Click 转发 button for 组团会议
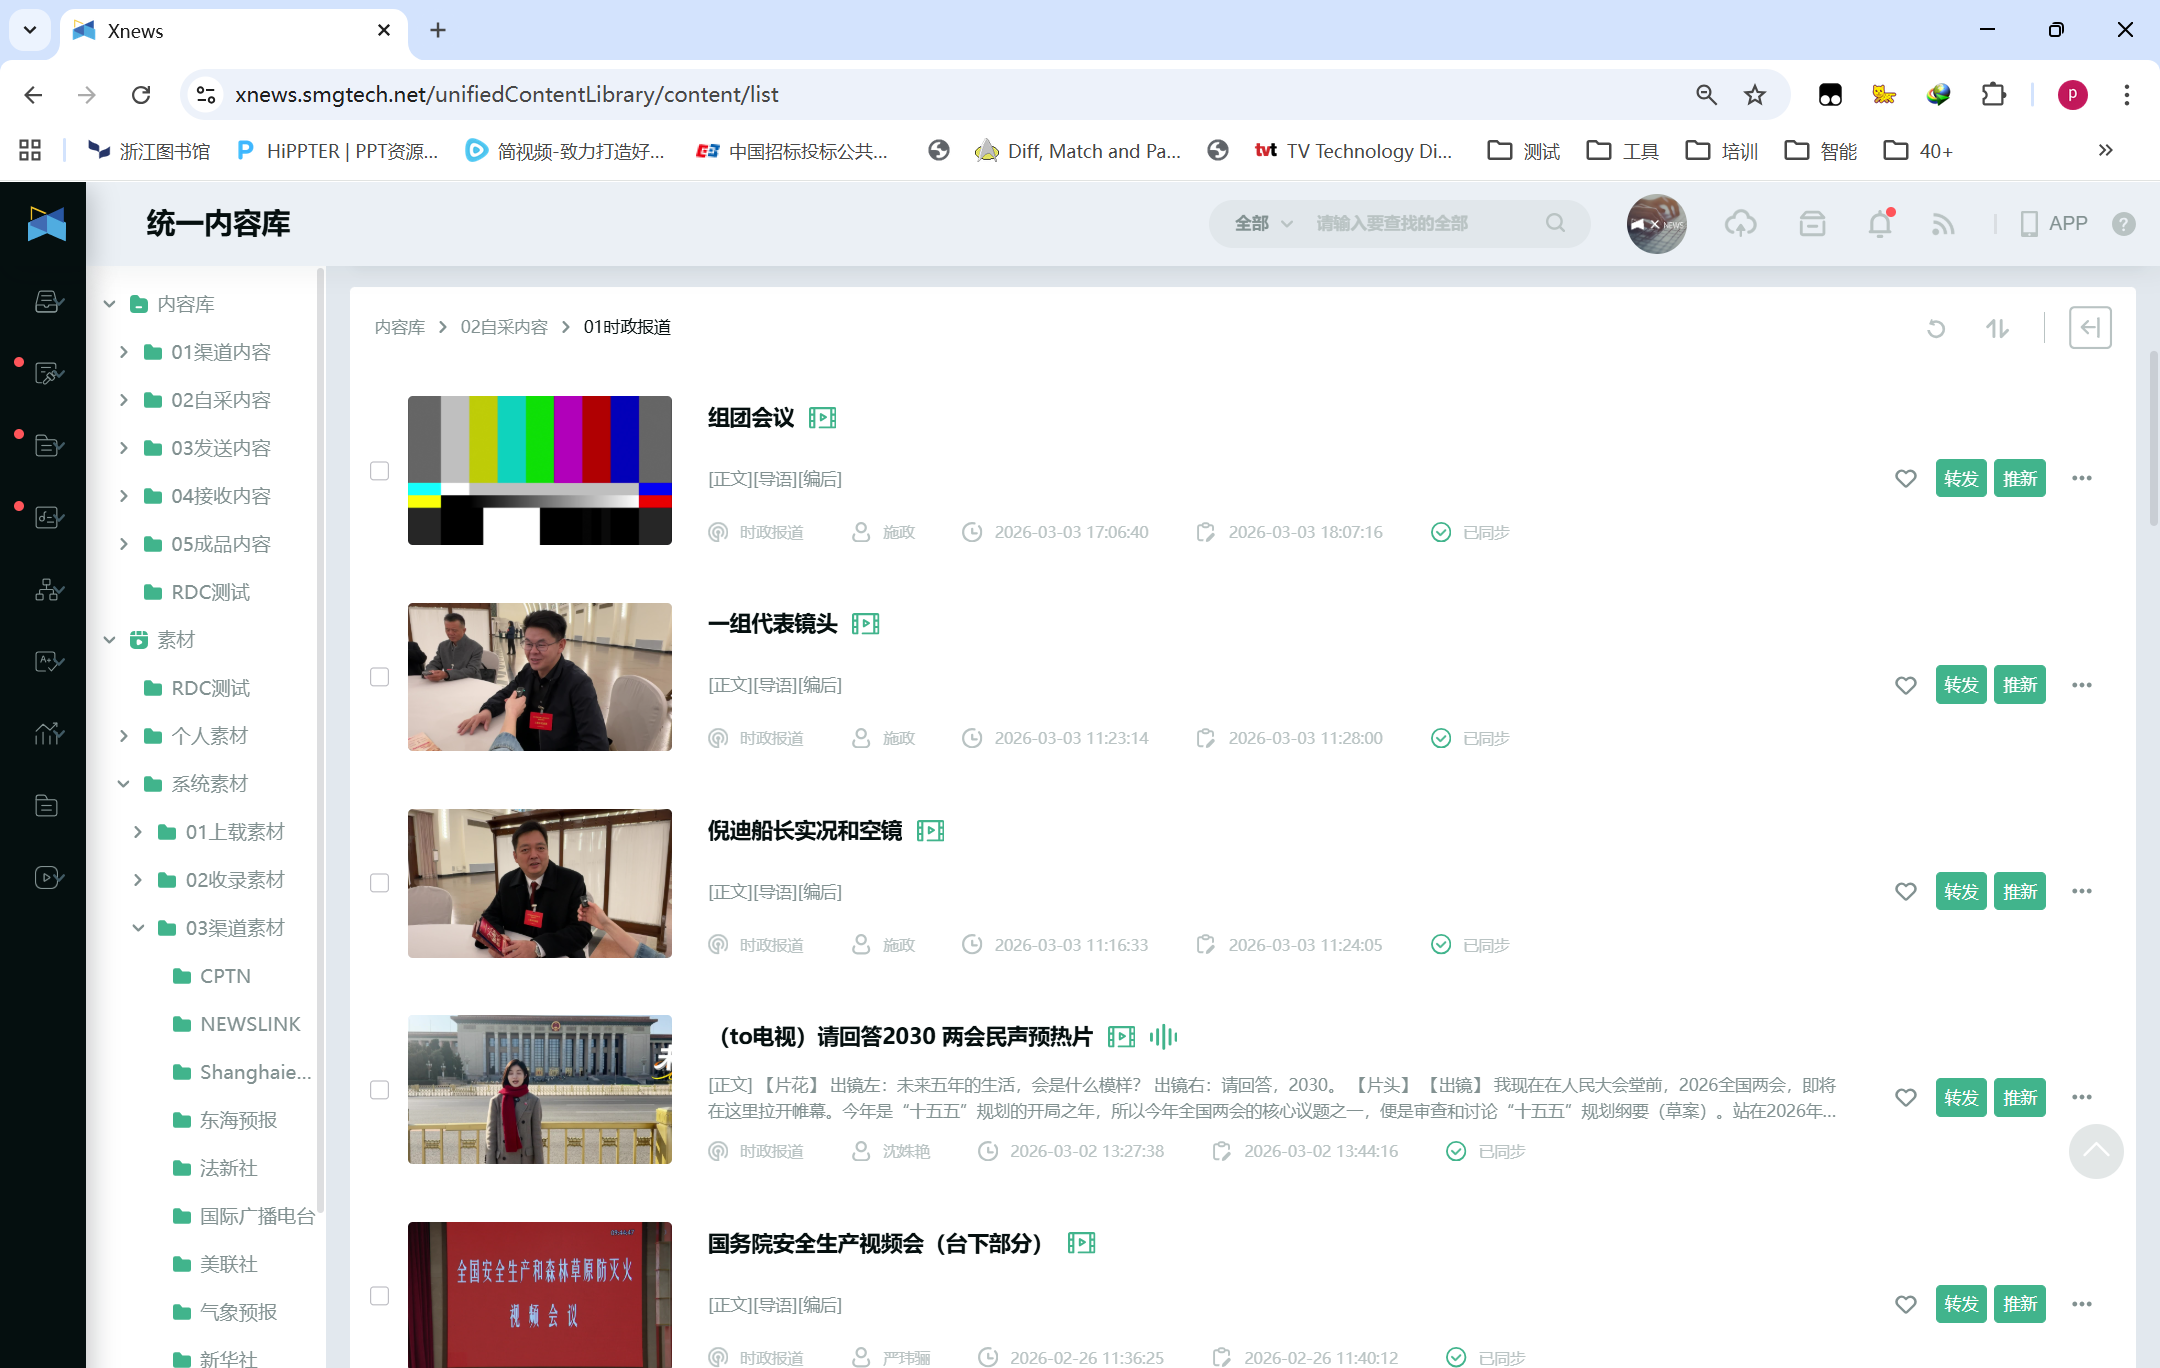 [1960, 479]
